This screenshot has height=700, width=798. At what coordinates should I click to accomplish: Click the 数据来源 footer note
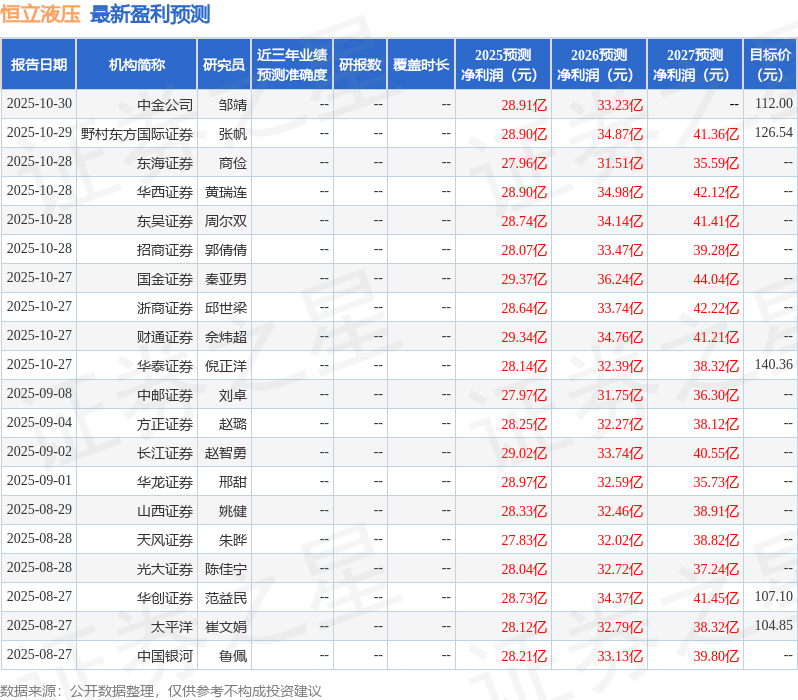(161, 691)
